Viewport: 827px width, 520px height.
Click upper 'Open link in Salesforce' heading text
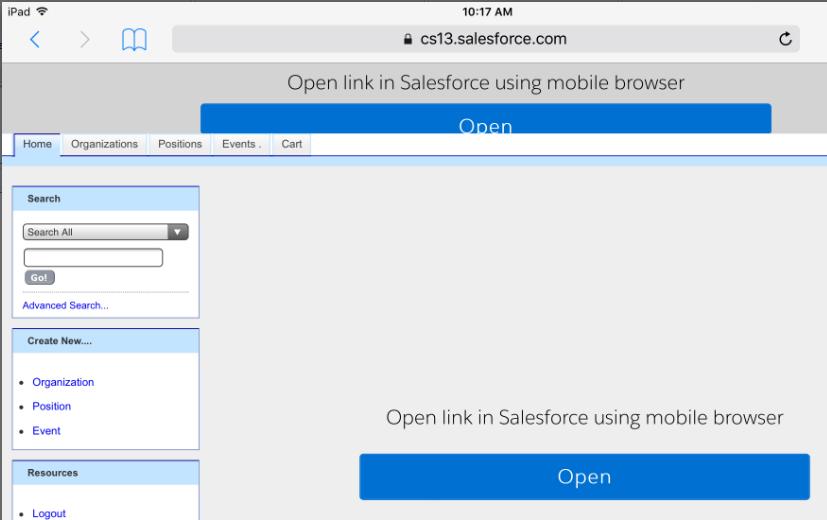pyautogui.click(x=486, y=83)
